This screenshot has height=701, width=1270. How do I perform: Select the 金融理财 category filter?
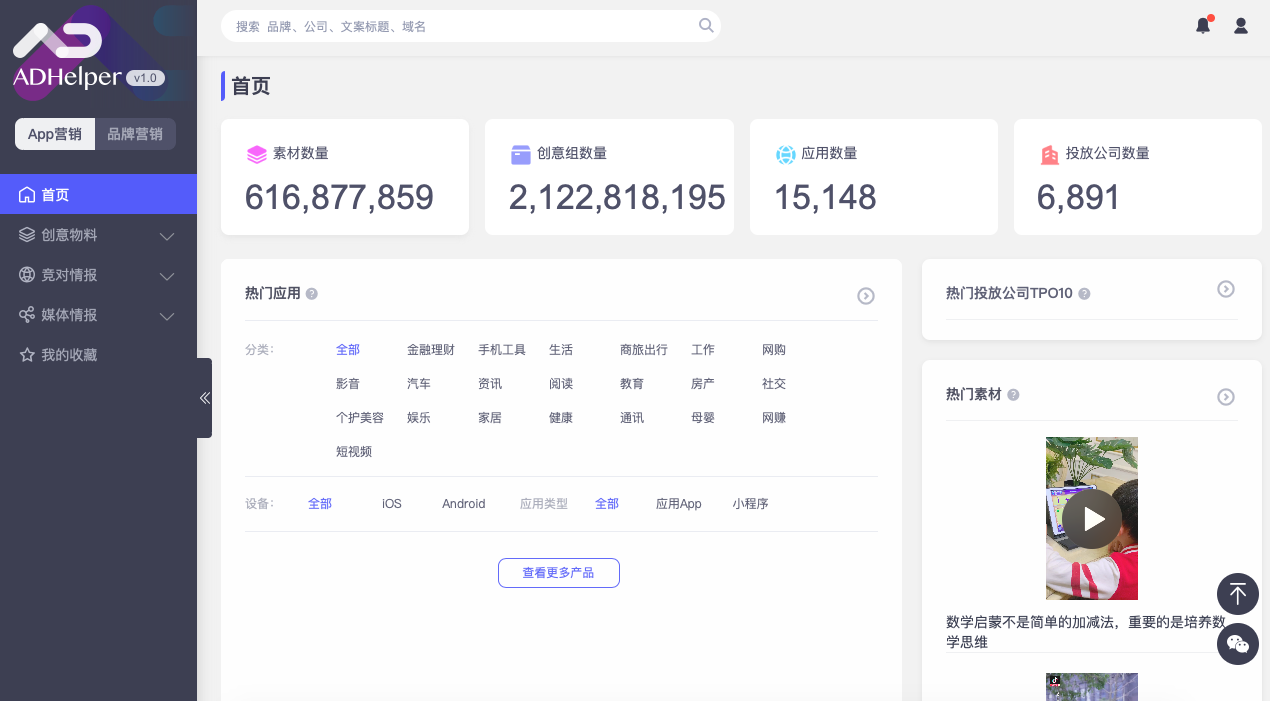tap(431, 350)
